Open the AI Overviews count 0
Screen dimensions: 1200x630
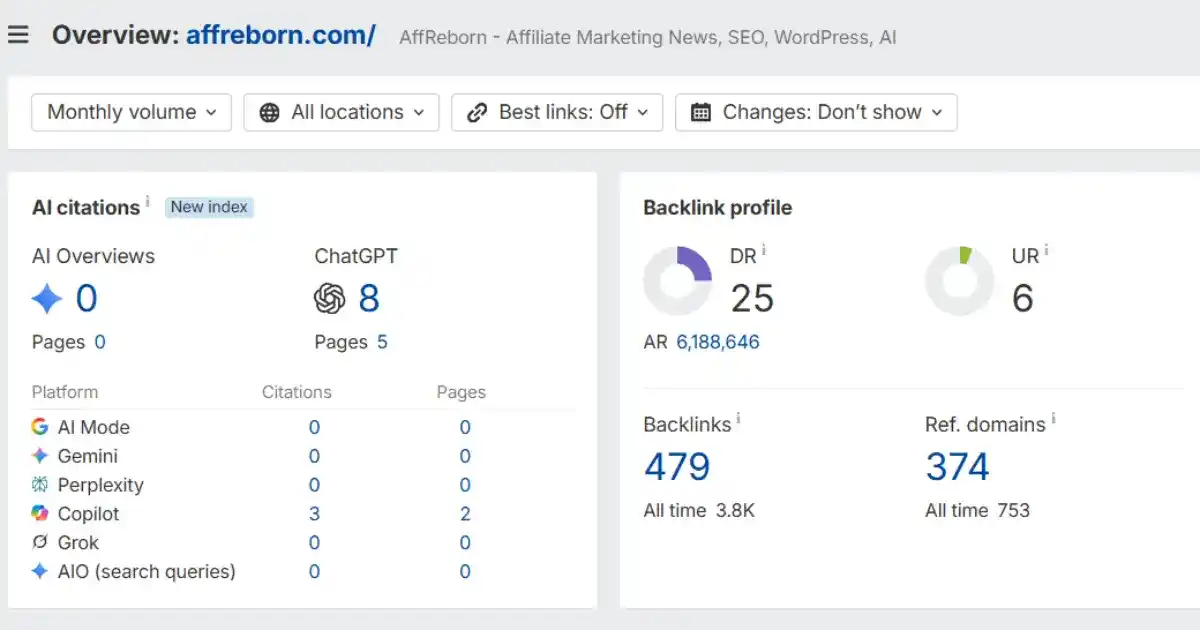87,298
